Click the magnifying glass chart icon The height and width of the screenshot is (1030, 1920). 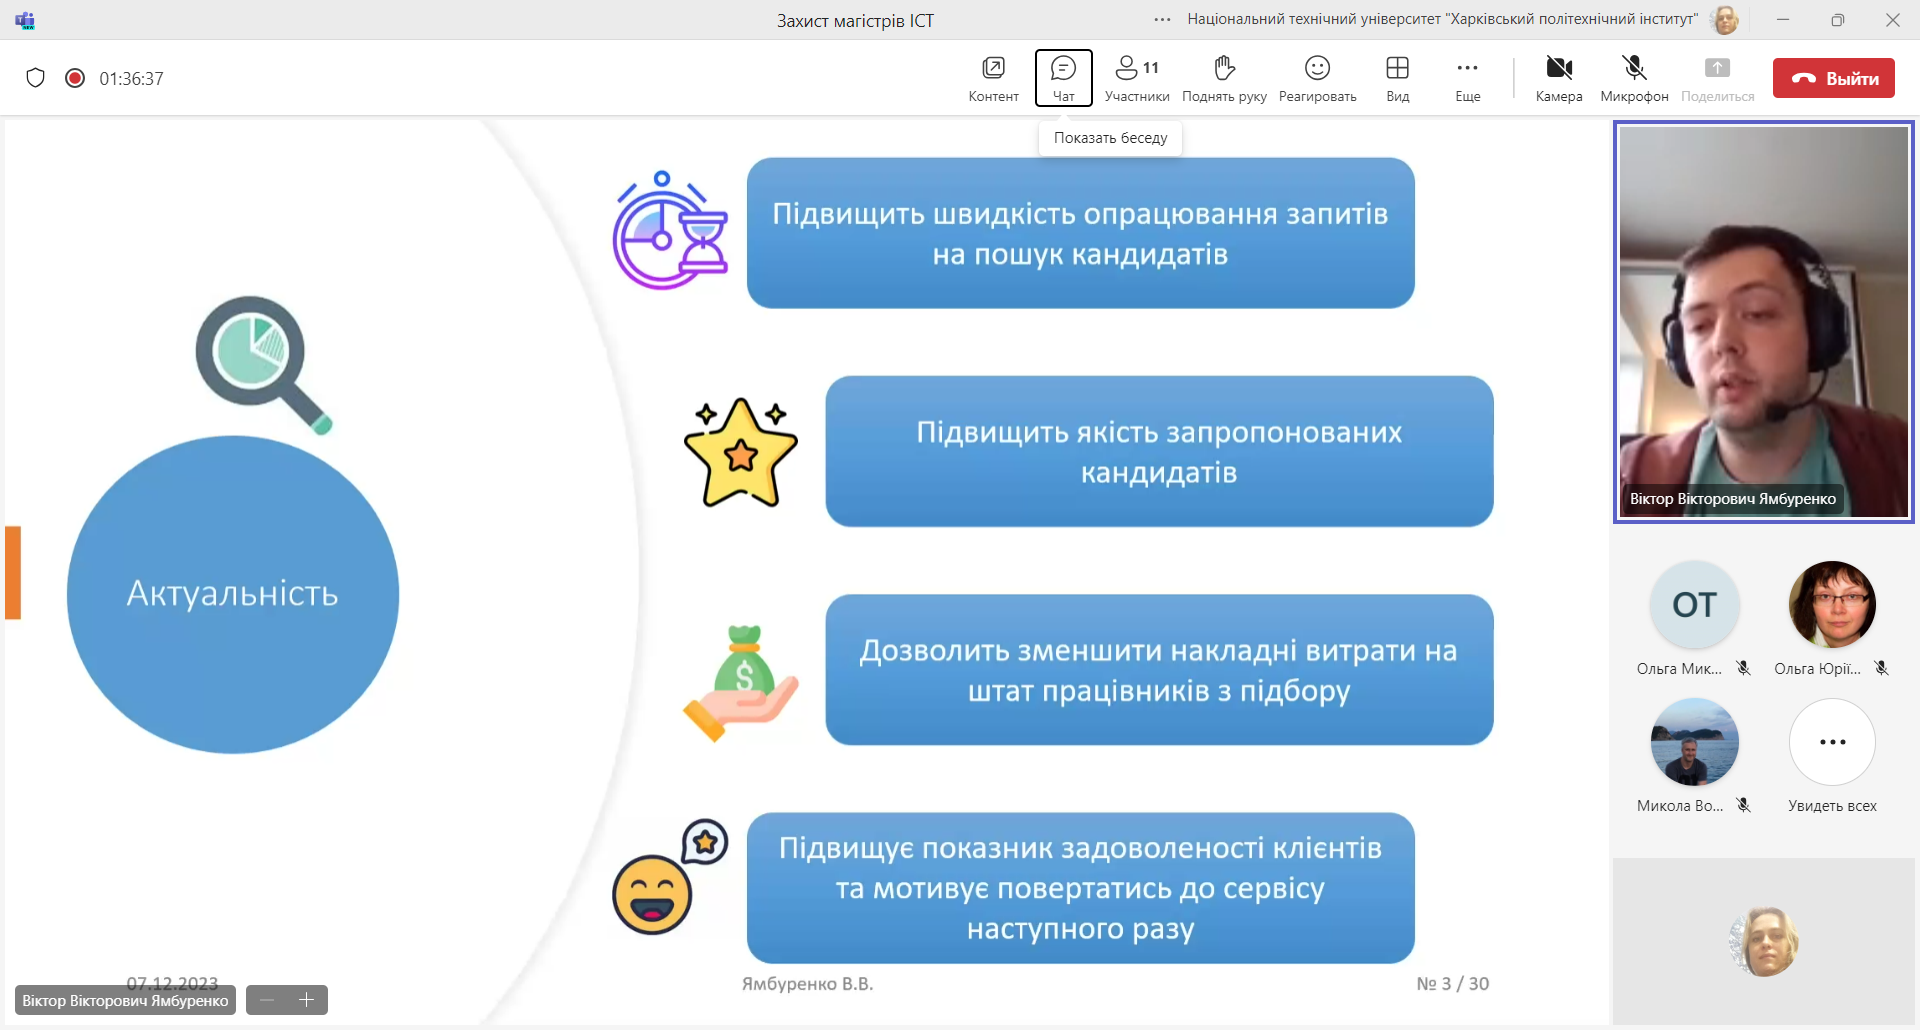264,365
